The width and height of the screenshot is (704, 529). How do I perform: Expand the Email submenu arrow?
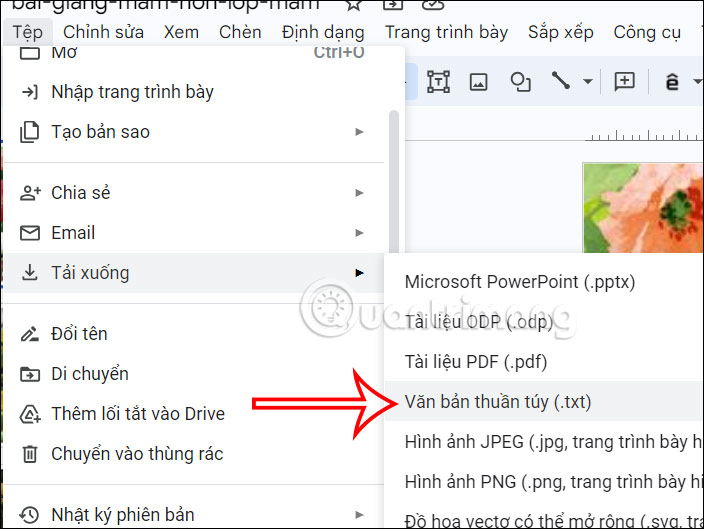[359, 233]
